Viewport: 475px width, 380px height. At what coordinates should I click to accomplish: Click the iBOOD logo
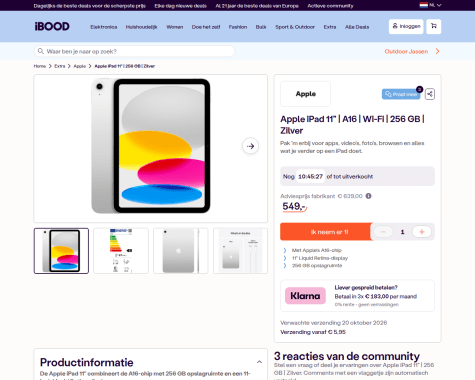point(52,26)
